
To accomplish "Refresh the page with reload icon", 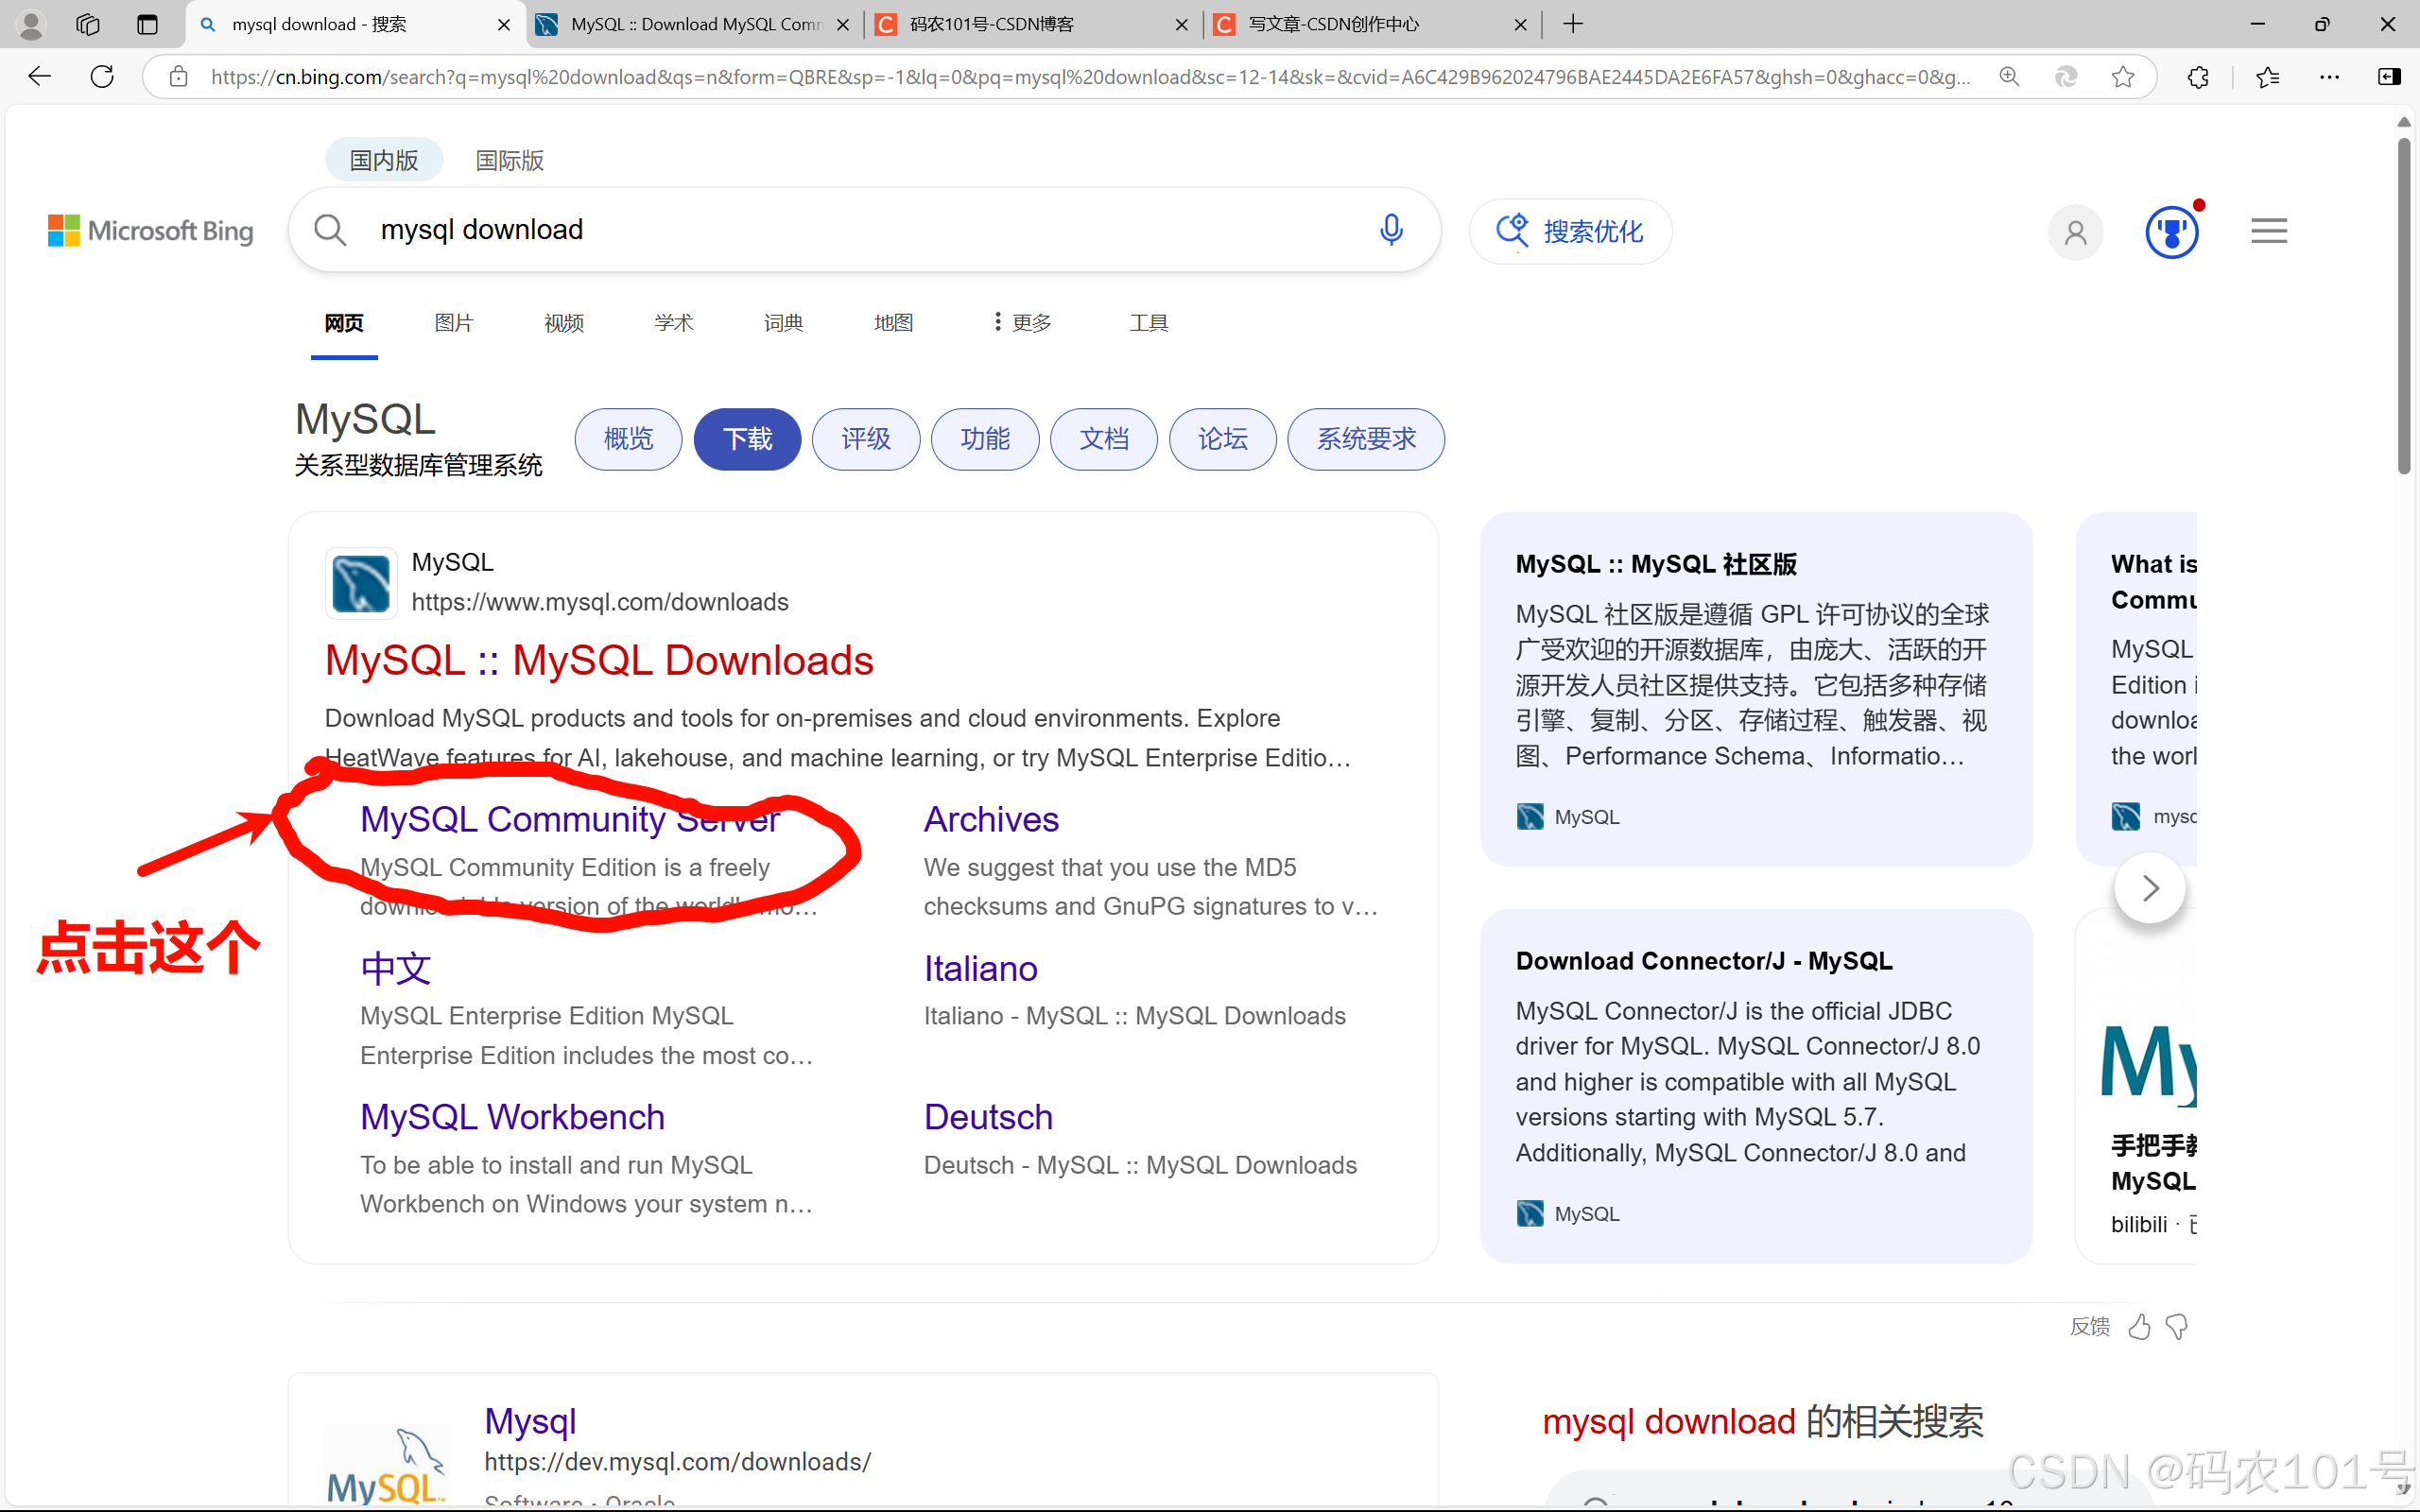I will (102, 77).
